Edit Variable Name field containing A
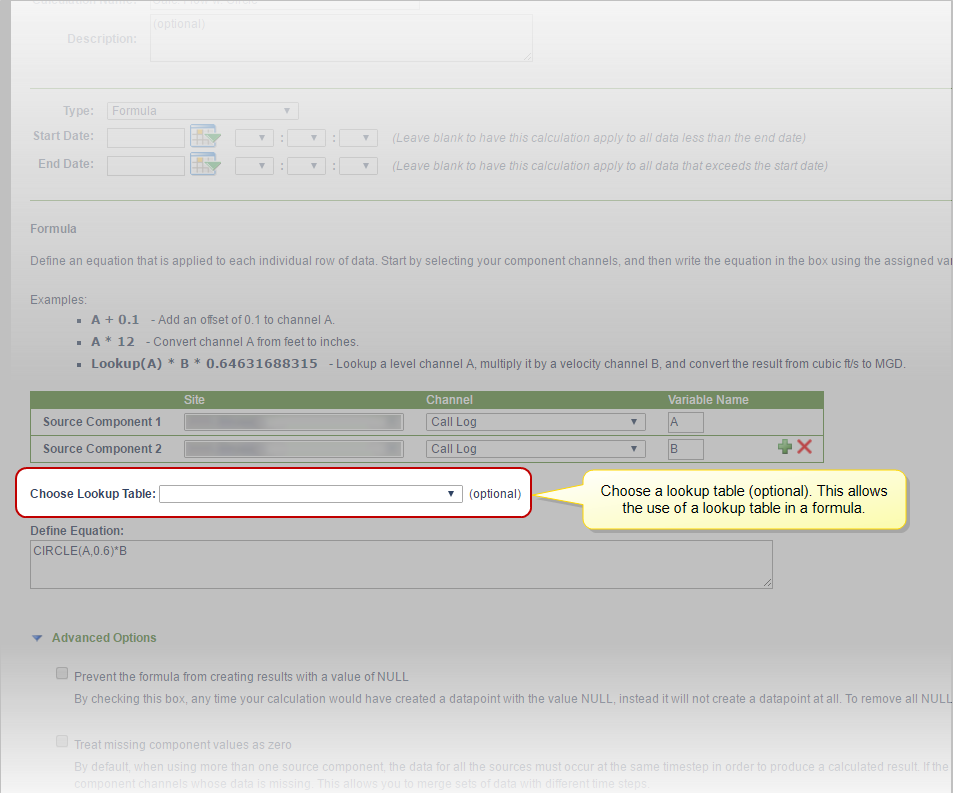Viewport: 953px width, 793px height. [686, 422]
